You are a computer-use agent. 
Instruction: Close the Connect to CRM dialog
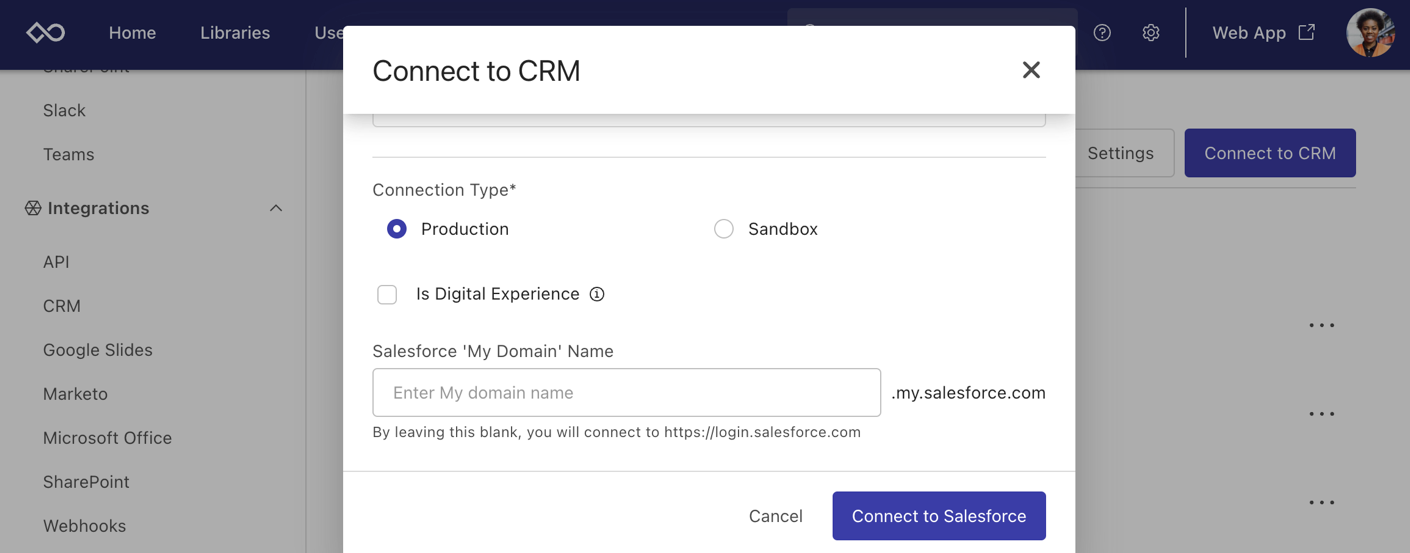point(1031,70)
